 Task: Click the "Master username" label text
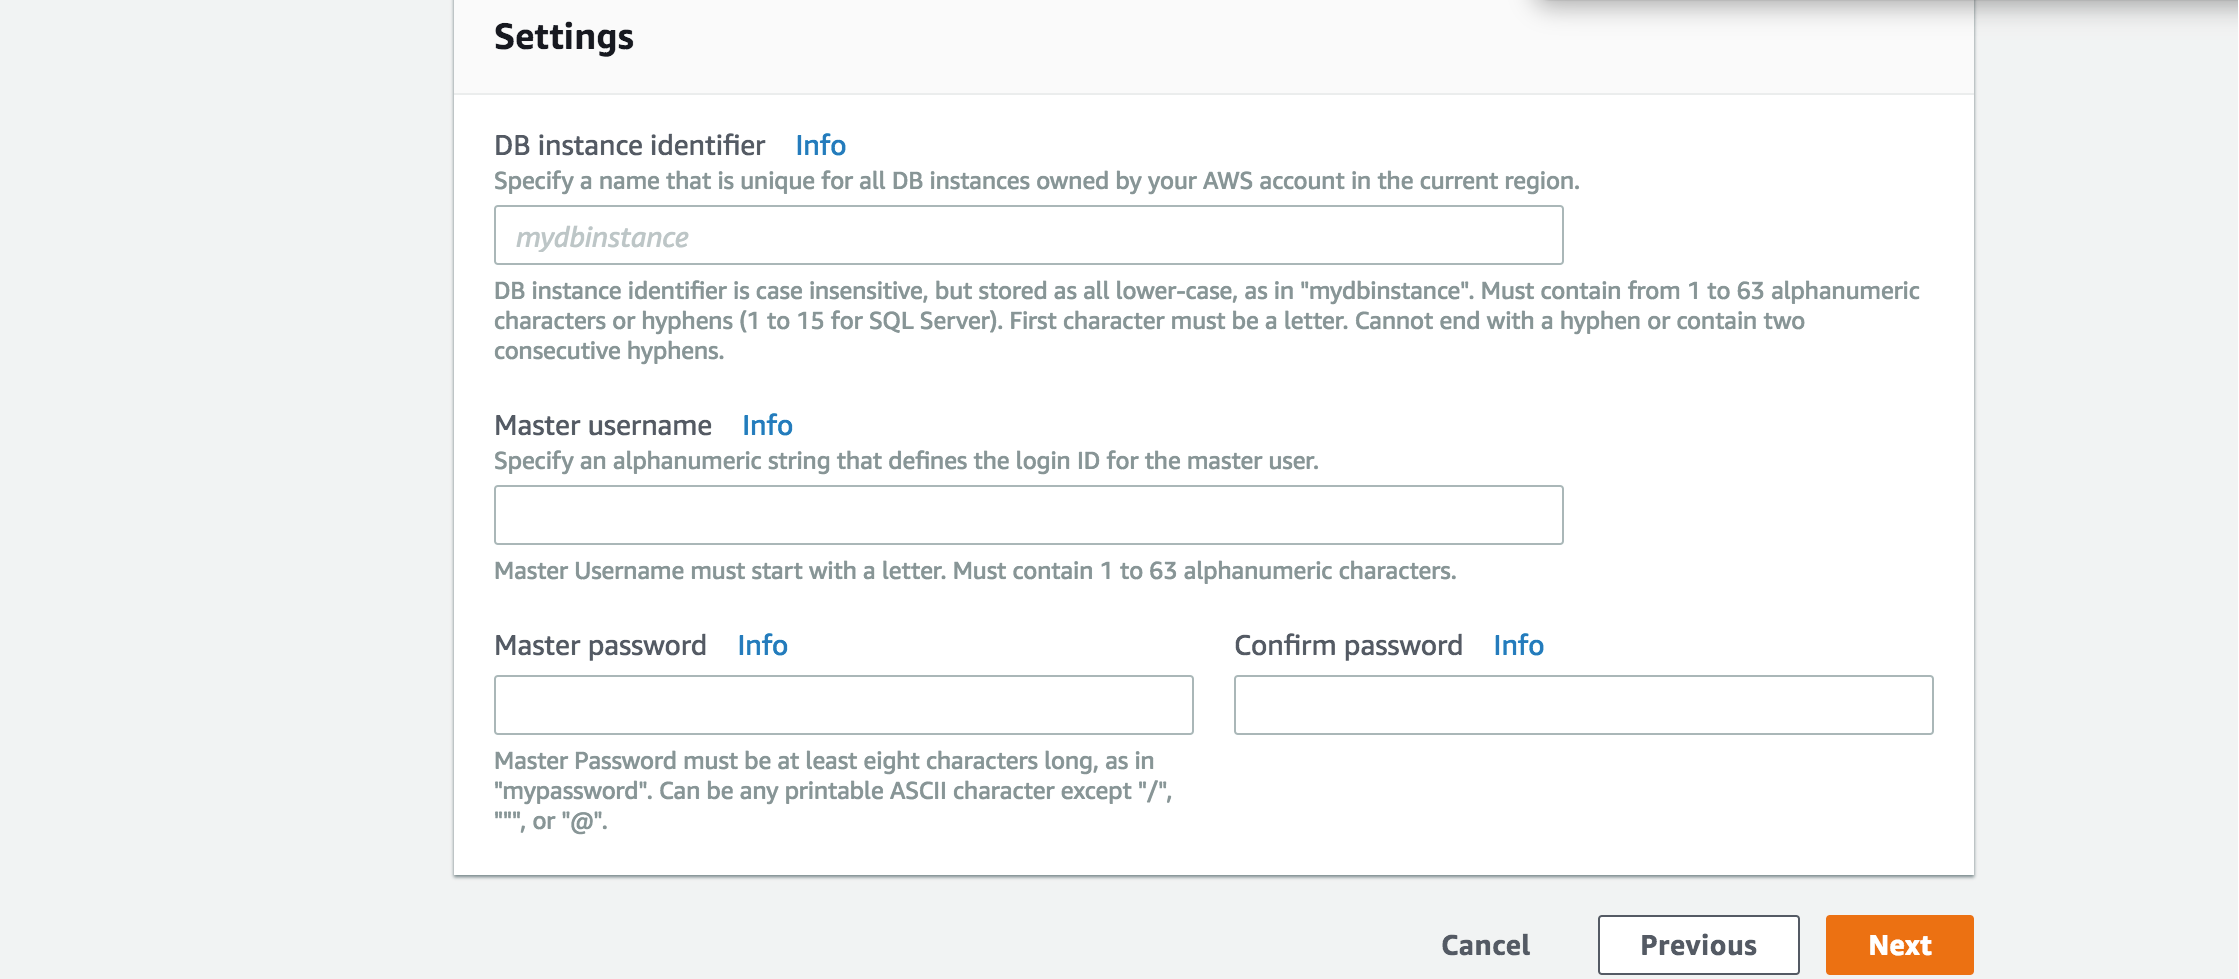click(x=603, y=426)
